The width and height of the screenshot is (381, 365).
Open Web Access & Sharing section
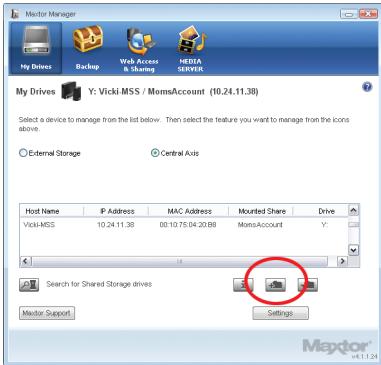(139, 49)
